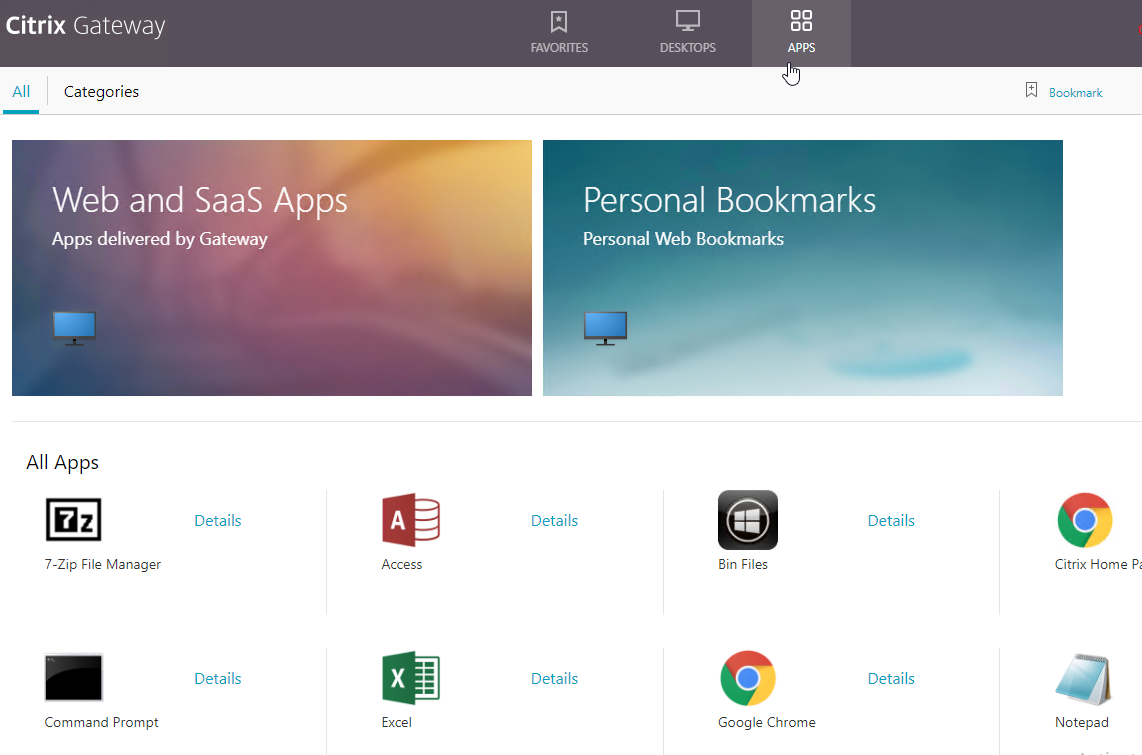Open the Google Chrome app icon
This screenshot has width=1142, height=755.
click(748, 678)
